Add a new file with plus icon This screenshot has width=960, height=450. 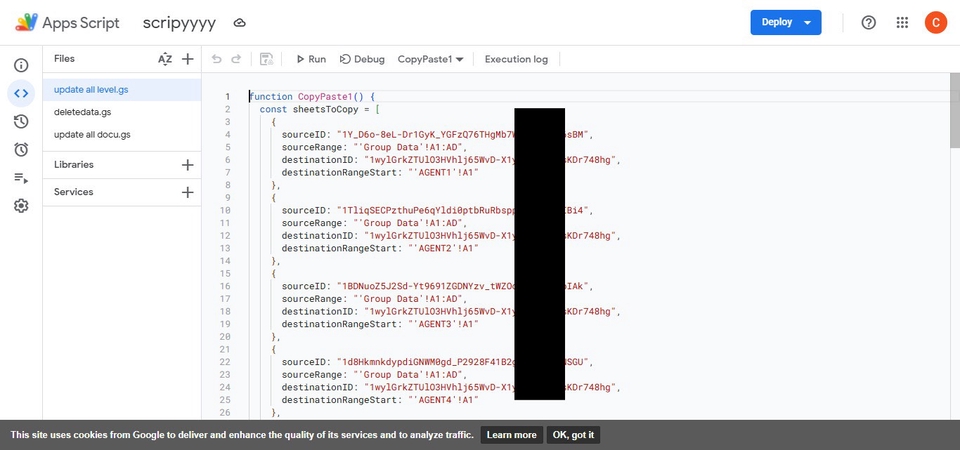(x=188, y=59)
